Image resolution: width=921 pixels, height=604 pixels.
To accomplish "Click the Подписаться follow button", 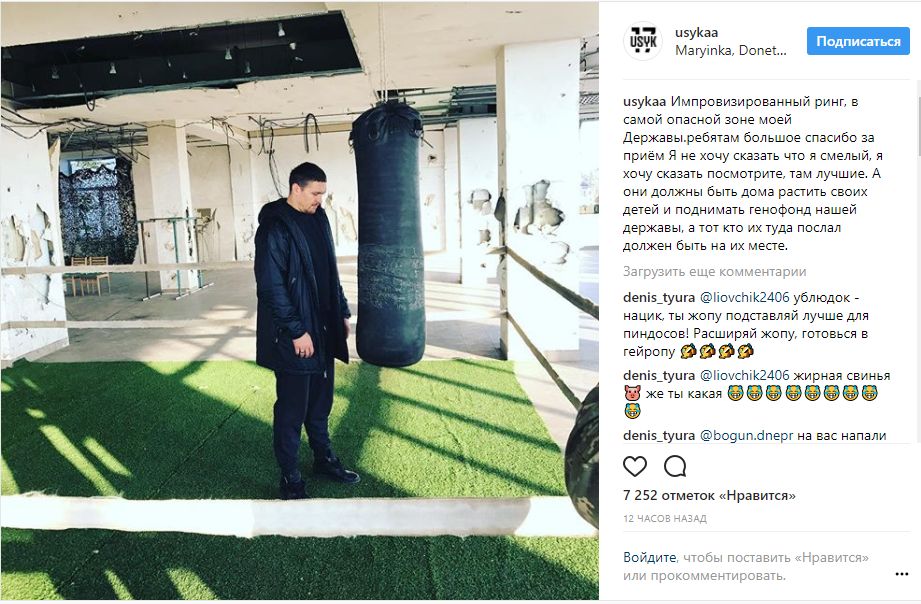I will [858, 41].
